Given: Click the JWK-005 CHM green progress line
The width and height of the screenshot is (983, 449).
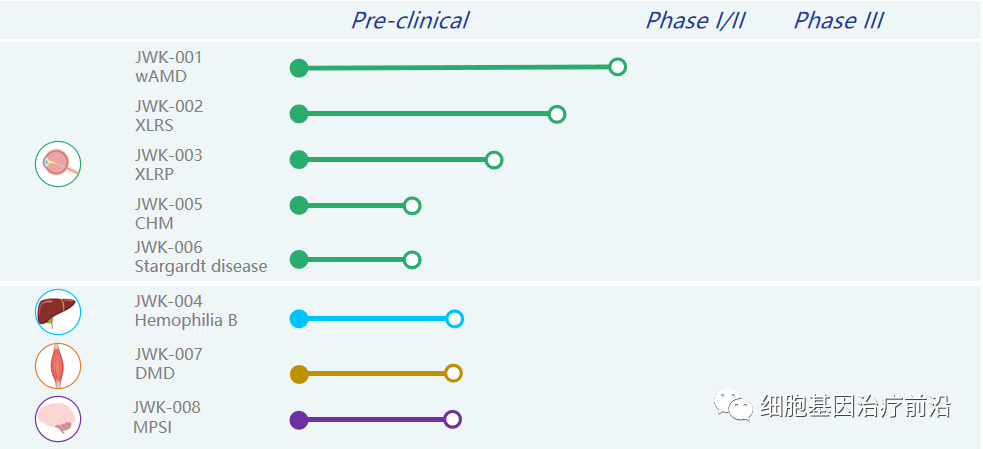Looking at the screenshot, I should pos(355,206).
